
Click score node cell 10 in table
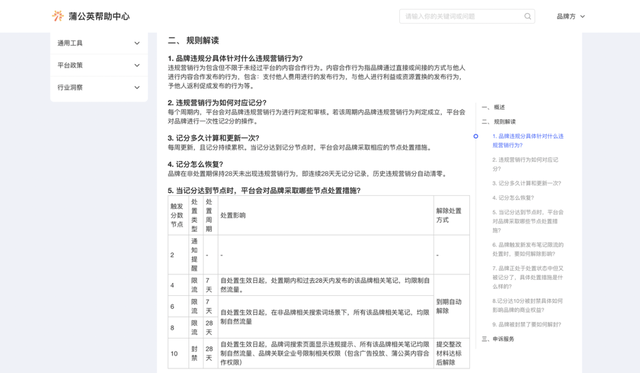pyautogui.click(x=178, y=353)
